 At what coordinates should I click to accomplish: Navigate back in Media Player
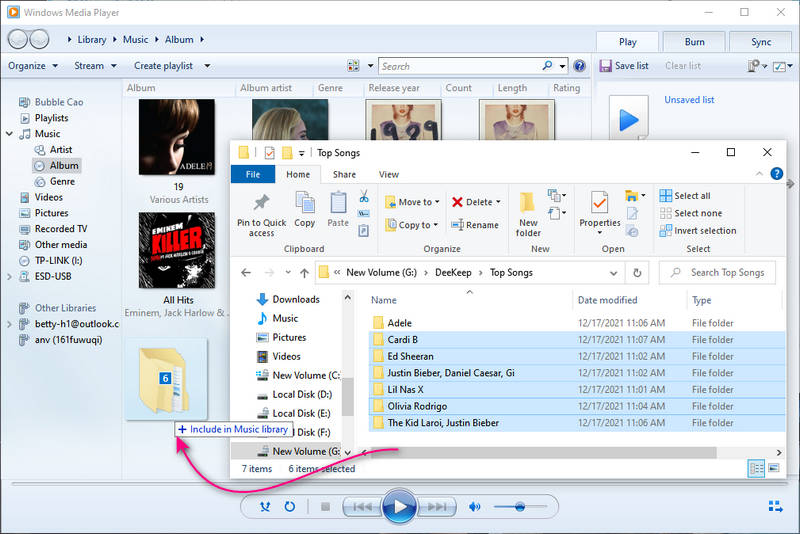click(x=18, y=39)
